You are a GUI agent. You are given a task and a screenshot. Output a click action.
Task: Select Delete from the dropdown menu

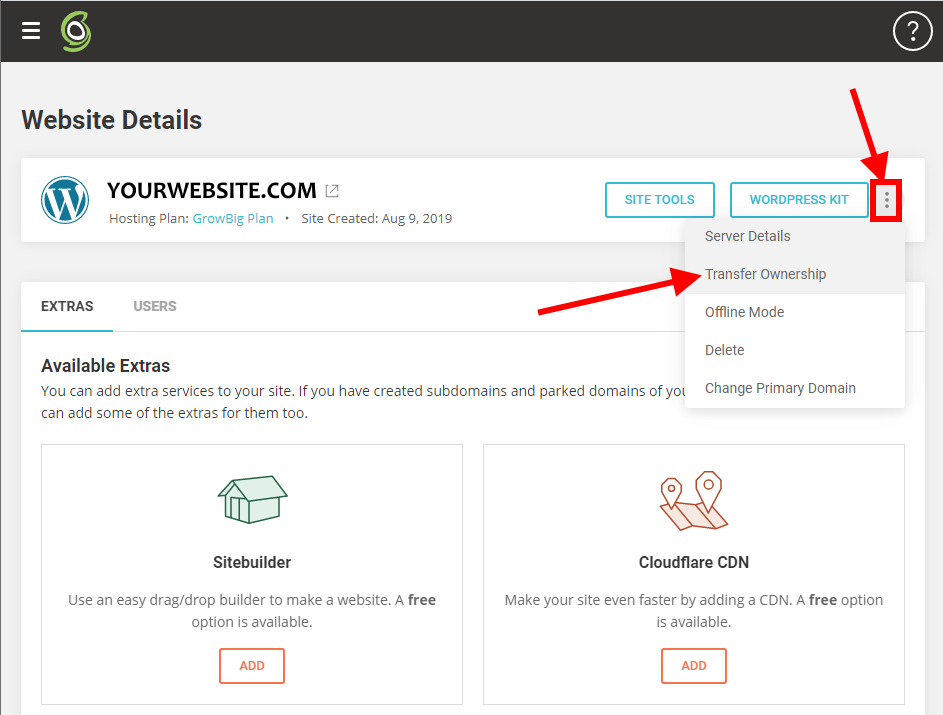click(724, 350)
